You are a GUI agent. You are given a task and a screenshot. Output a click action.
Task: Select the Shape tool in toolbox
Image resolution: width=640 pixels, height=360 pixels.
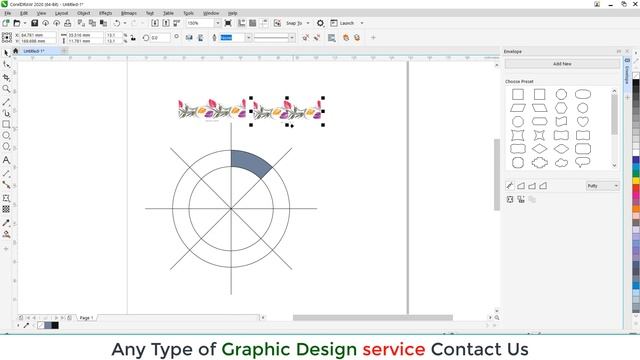point(6,65)
